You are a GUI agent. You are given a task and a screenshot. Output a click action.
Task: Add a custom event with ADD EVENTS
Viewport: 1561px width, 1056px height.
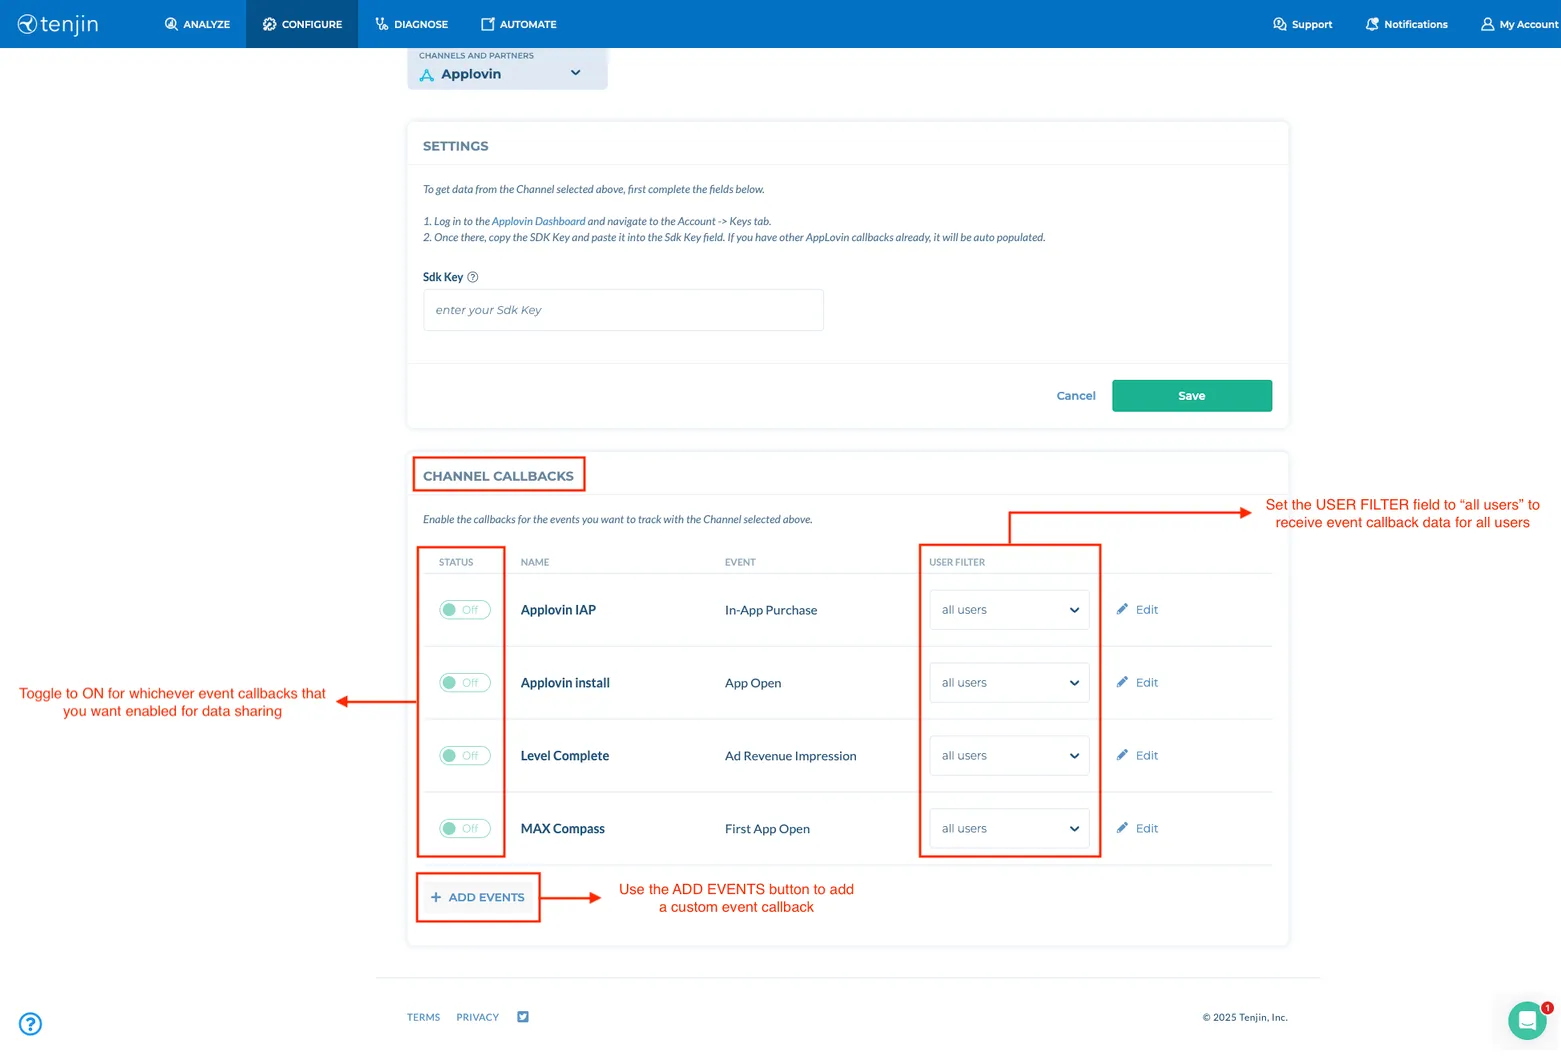[x=477, y=897]
